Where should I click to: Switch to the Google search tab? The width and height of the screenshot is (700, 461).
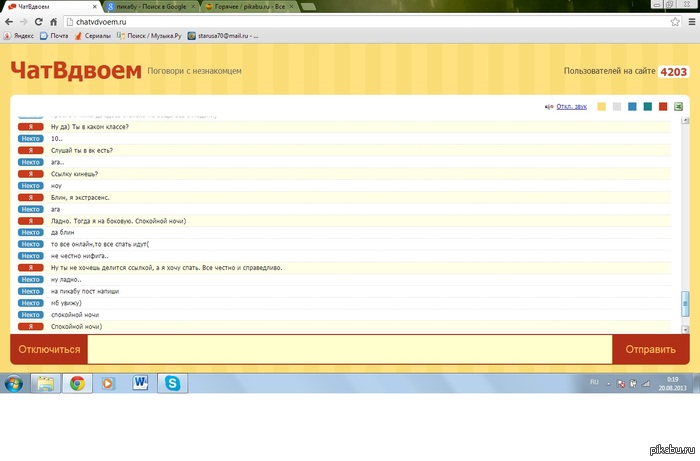click(152, 7)
